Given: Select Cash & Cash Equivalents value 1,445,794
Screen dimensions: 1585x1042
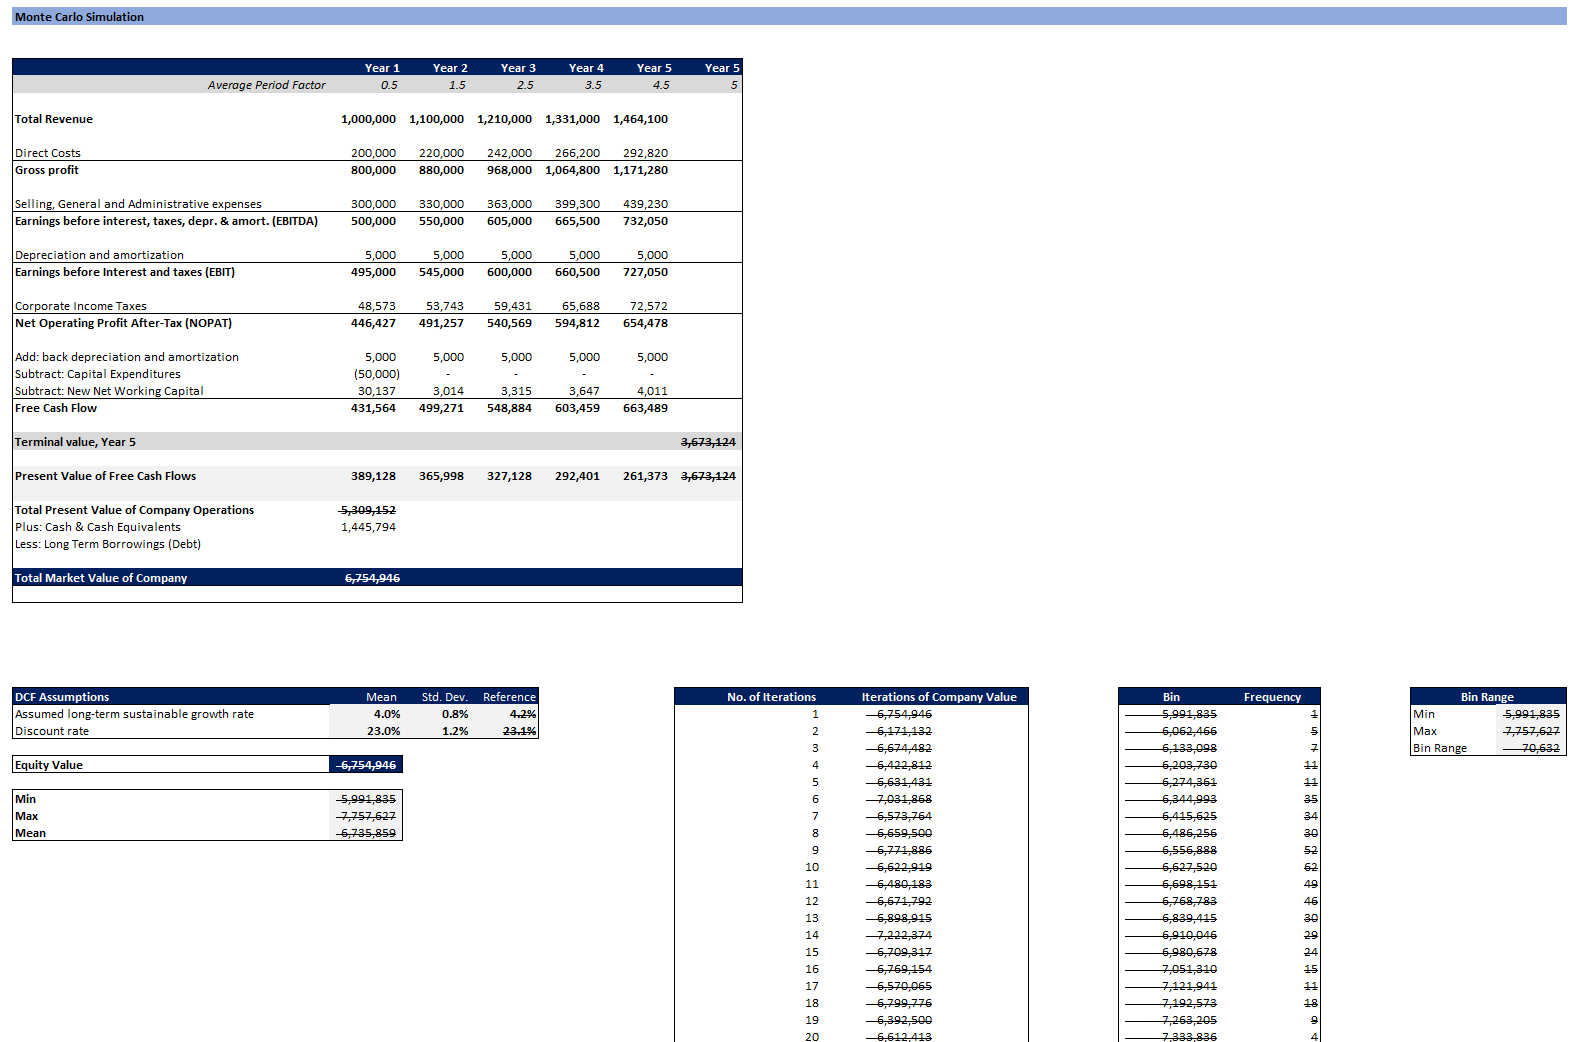Looking at the screenshot, I should [368, 527].
